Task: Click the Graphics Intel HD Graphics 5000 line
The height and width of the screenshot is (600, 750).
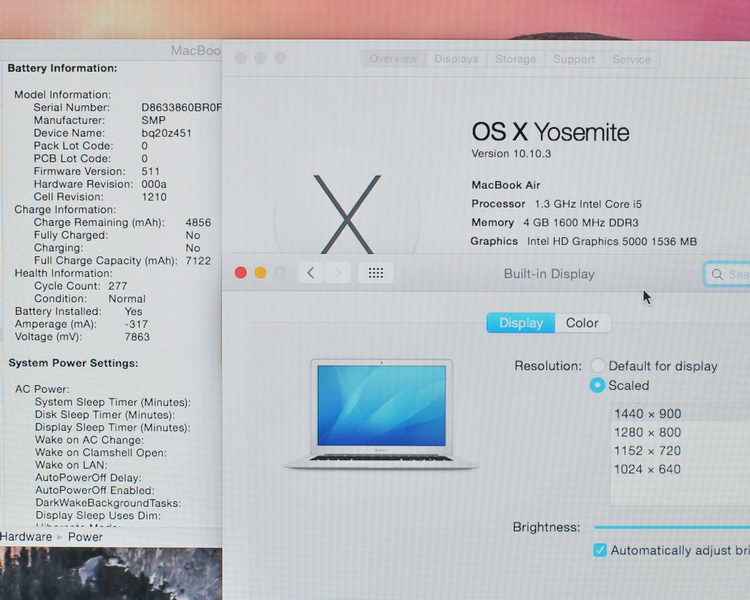Action: pos(584,241)
